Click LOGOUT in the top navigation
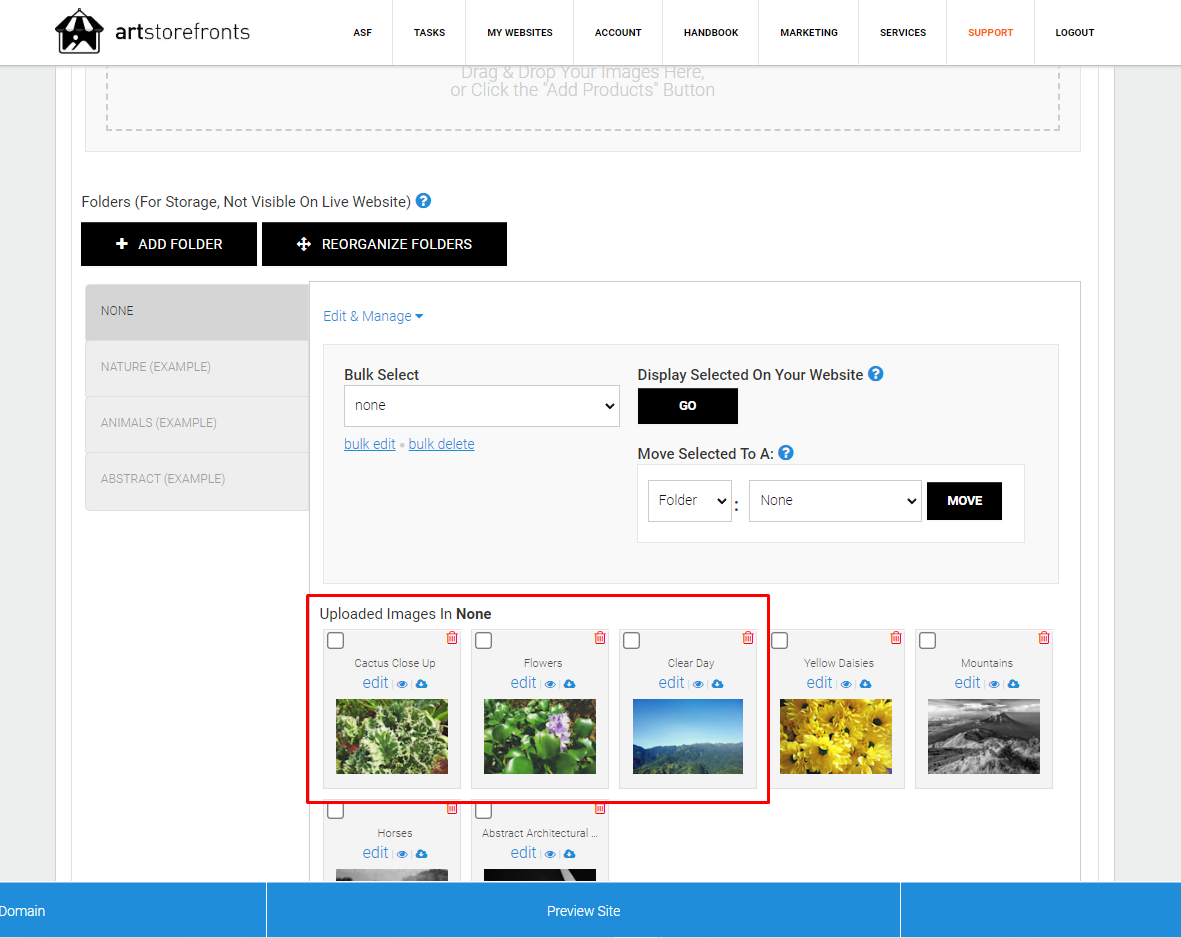Viewport: 1181px width, 938px height. pos(1075,32)
